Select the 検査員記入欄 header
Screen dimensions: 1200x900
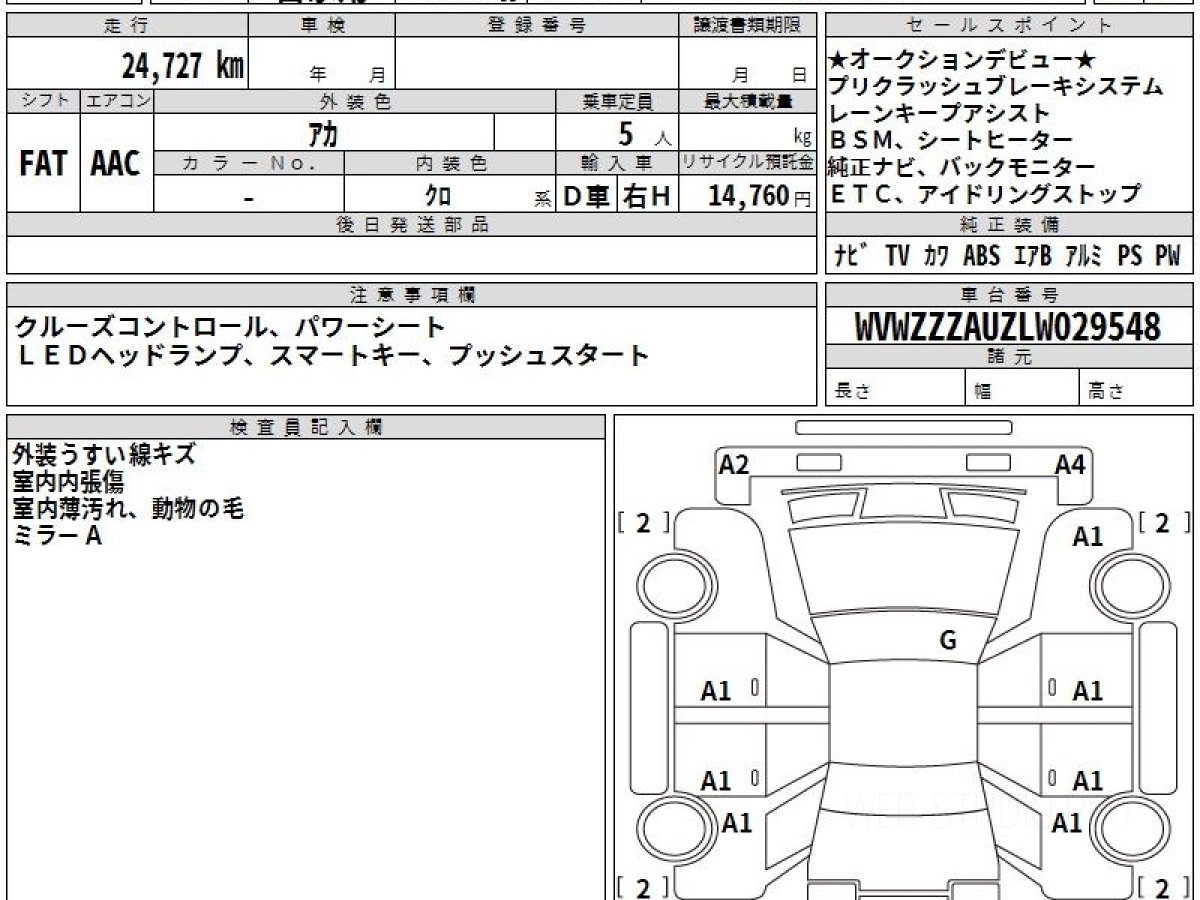(306, 426)
